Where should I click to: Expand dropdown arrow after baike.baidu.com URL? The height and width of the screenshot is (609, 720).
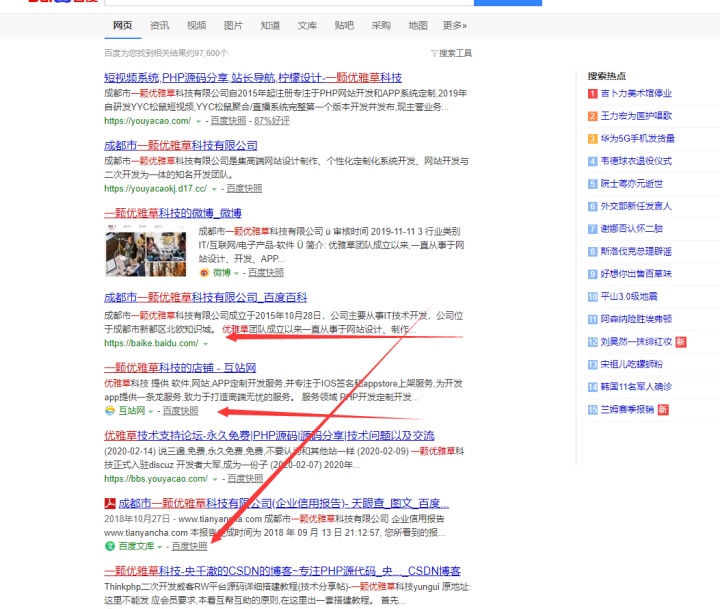click(205, 344)
